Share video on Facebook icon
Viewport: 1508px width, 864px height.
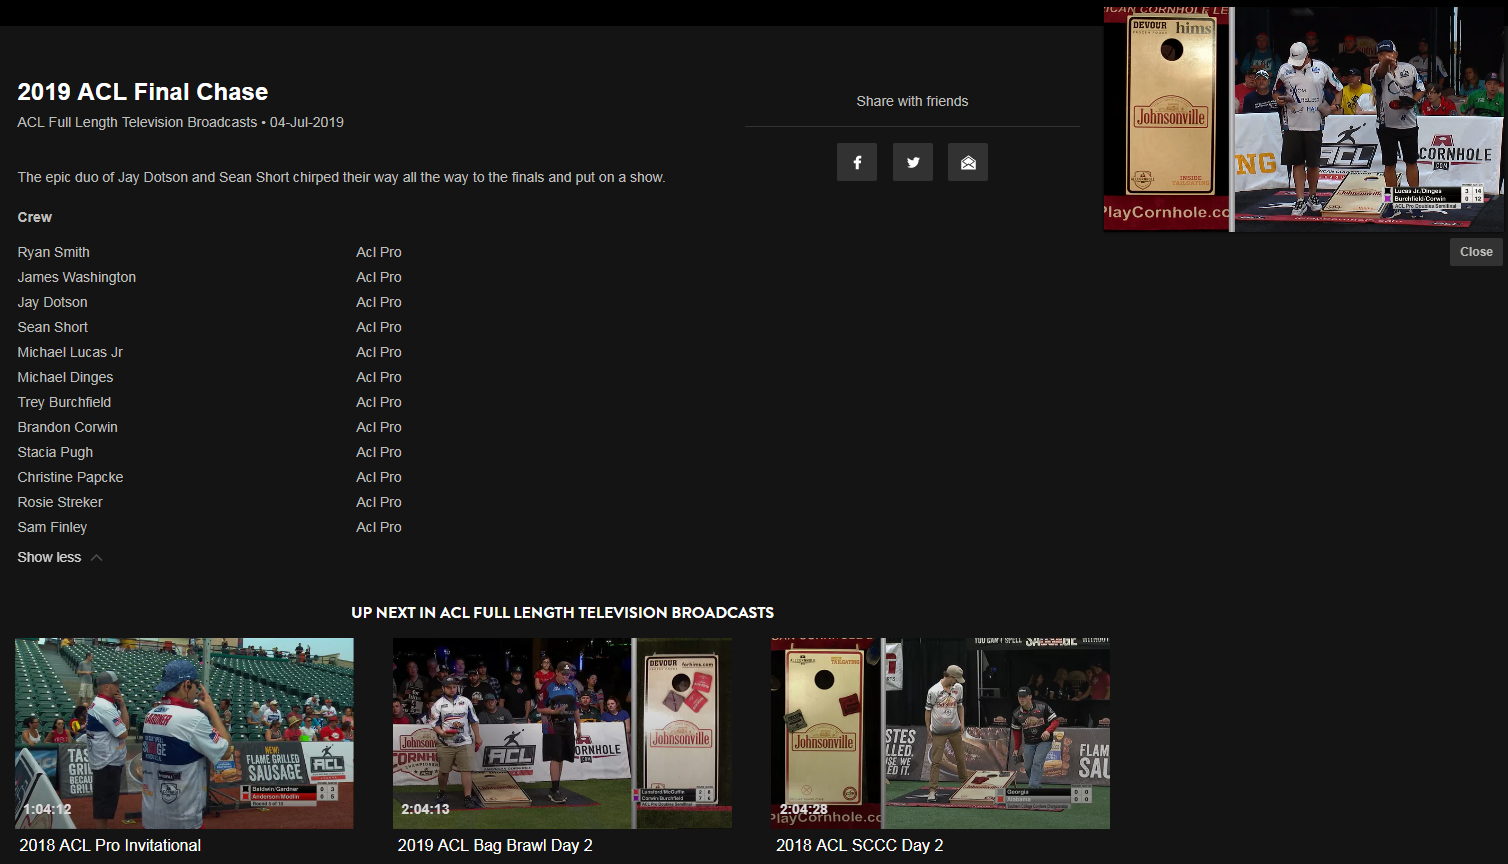pyautogui.click(x=857, y=162)
